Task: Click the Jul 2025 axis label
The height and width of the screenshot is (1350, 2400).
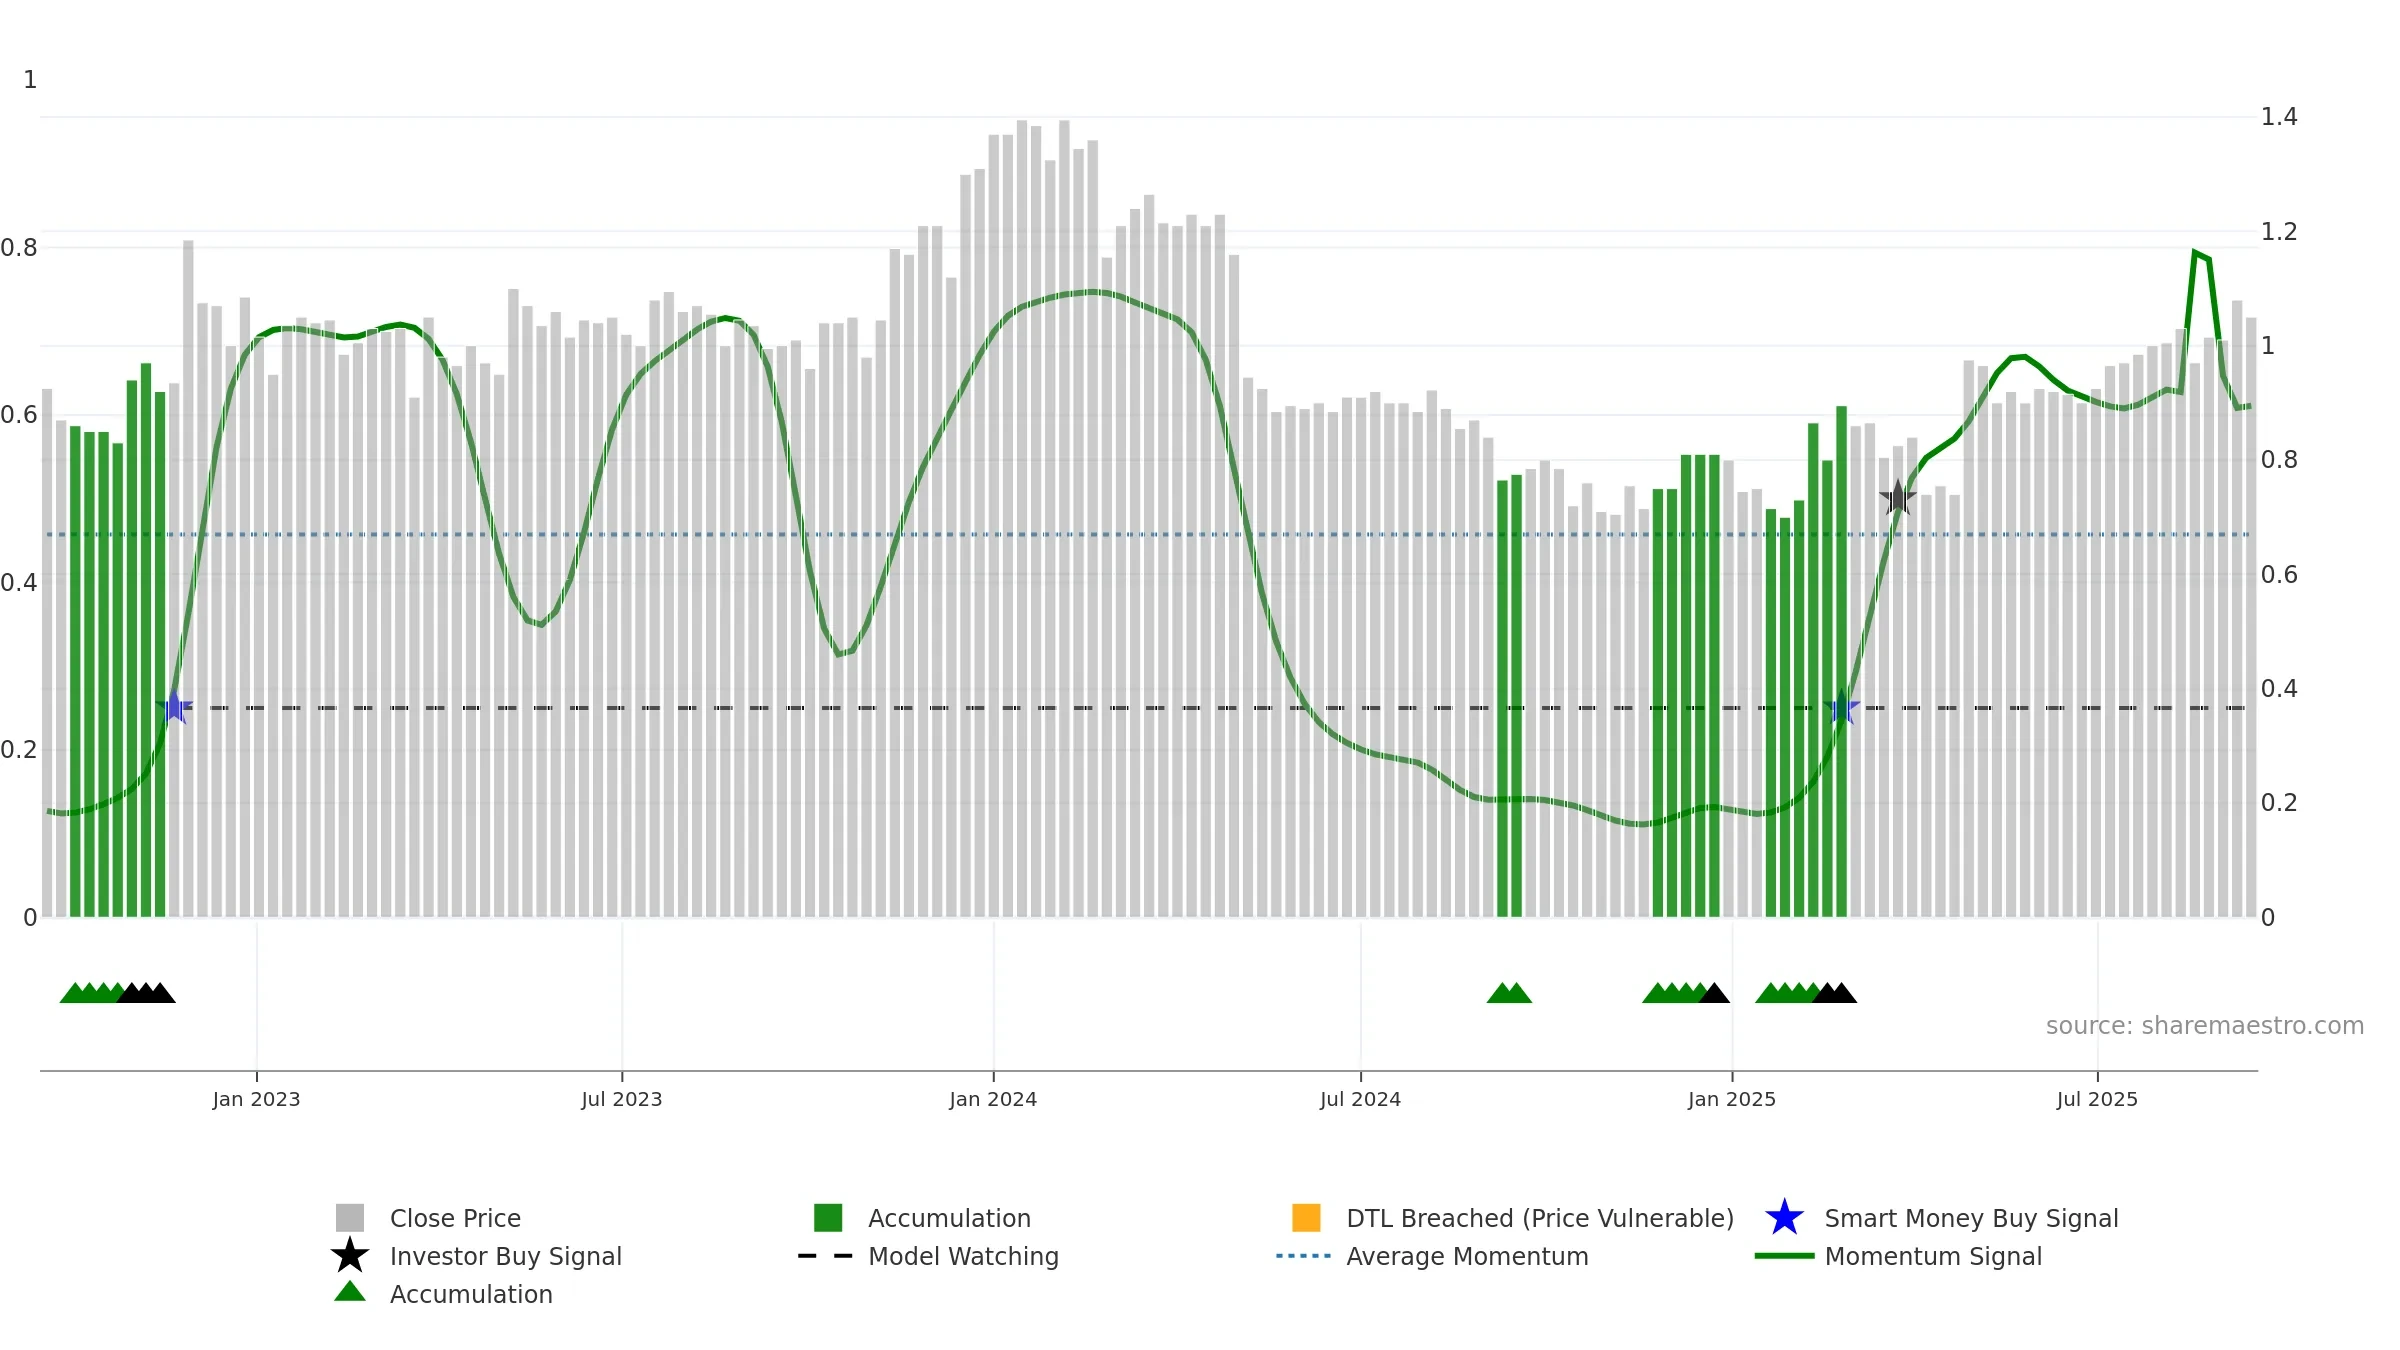Action: [x=2097, y=1100]
